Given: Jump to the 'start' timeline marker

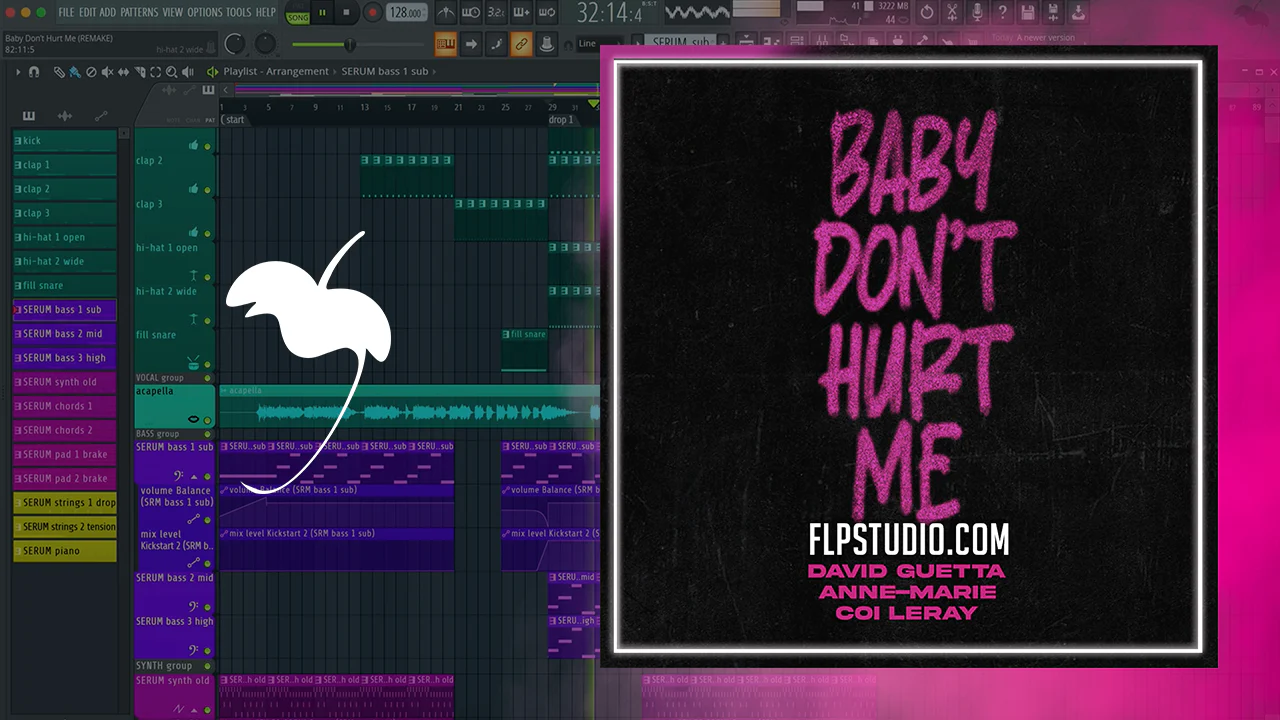Looking at the screenshot, I should [234, 120].
